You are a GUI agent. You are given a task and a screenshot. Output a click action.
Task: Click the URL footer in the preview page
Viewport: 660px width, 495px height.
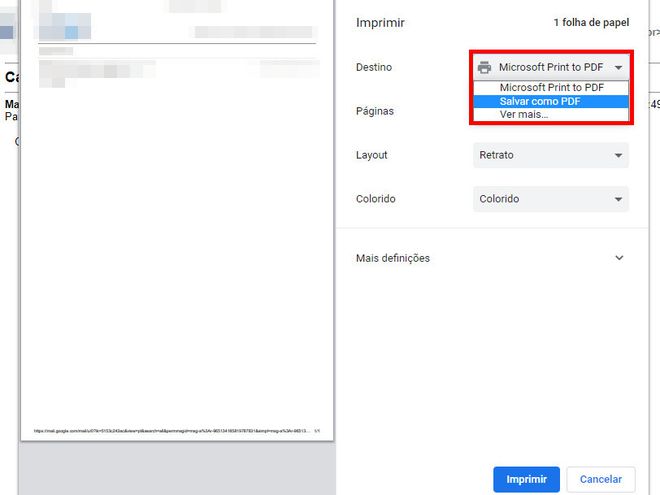pyautogui.click(x=172, y=431)
